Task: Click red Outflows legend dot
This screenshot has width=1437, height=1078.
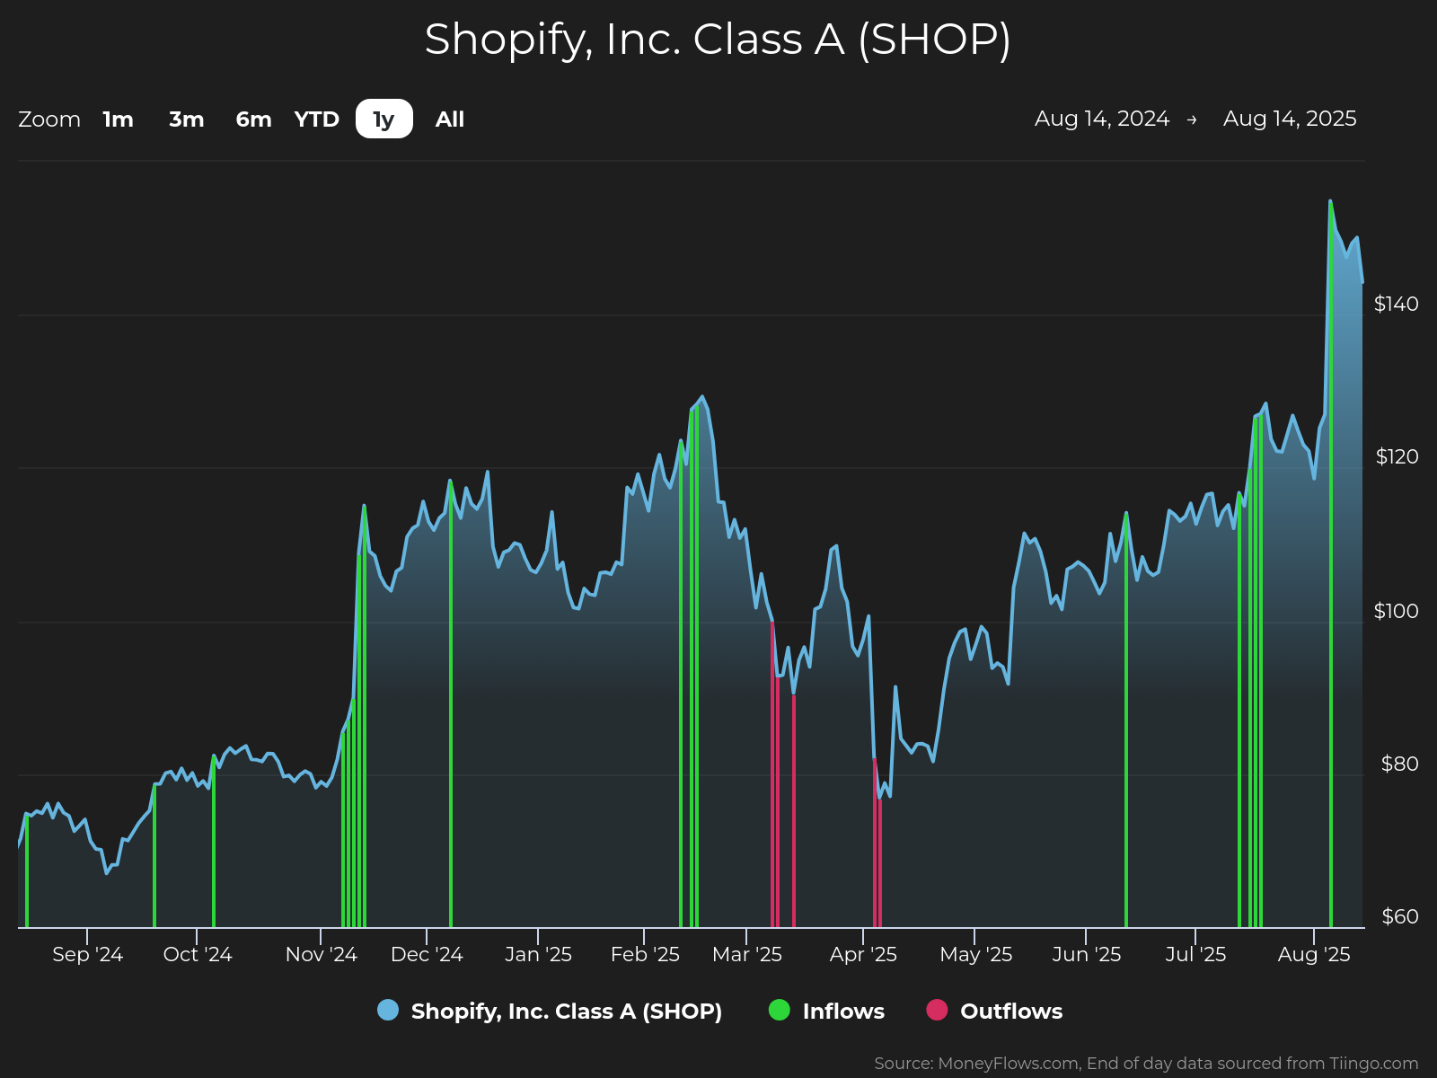Action: [x=937, y=1010]
